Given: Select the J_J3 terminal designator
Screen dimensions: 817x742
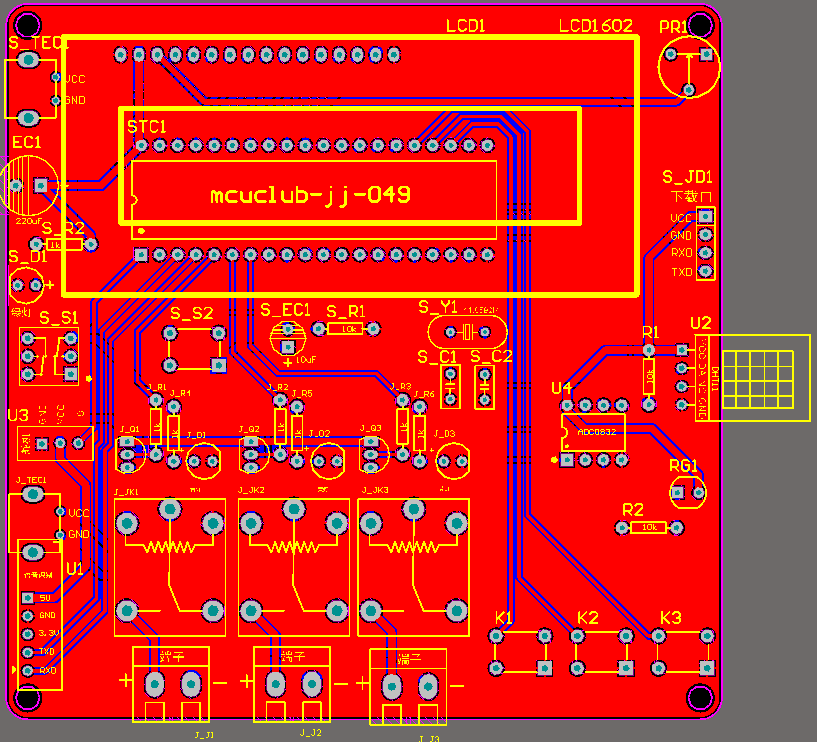Looking at the screenshot, I should (429, 738).
